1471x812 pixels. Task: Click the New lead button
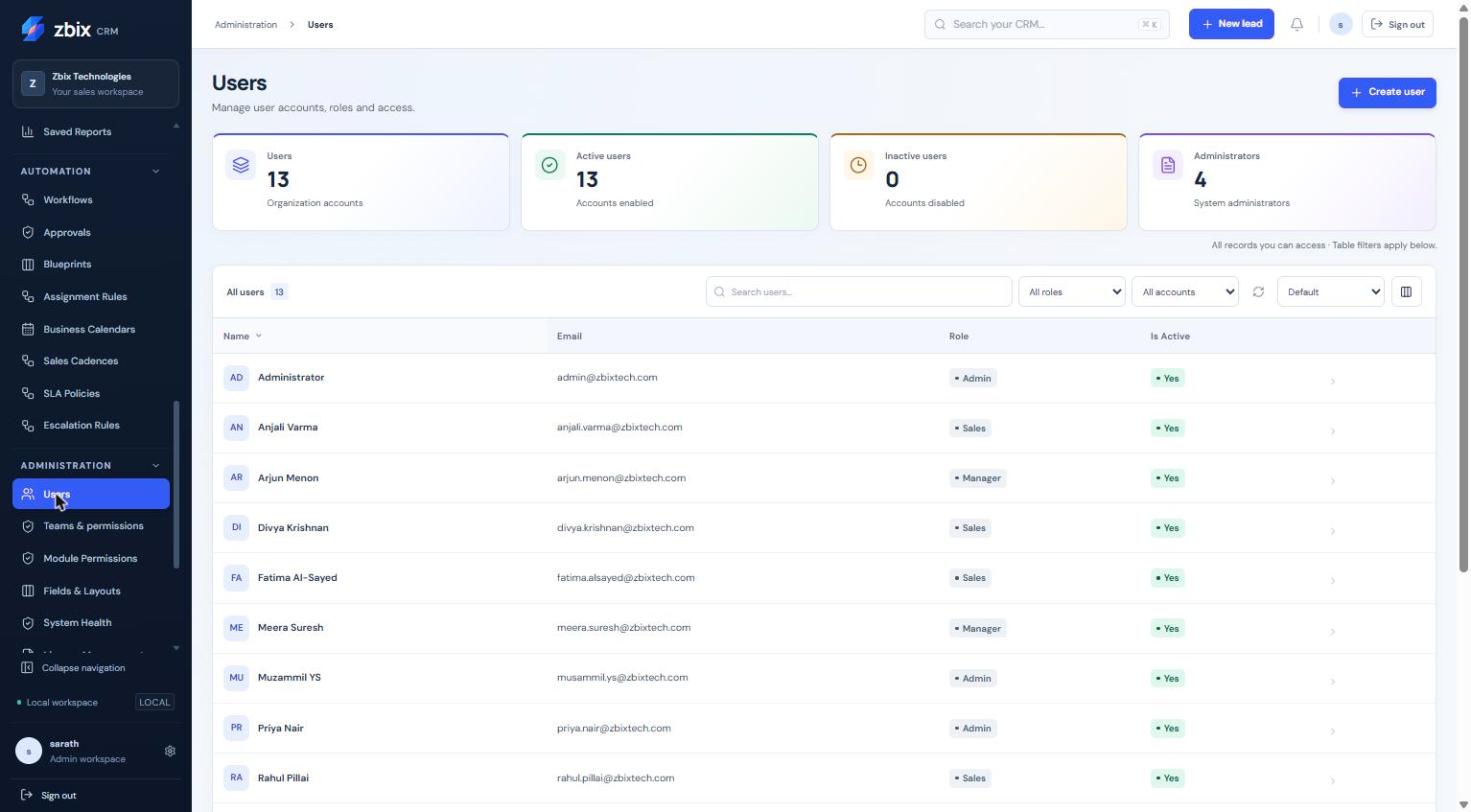pos(1231,24)
